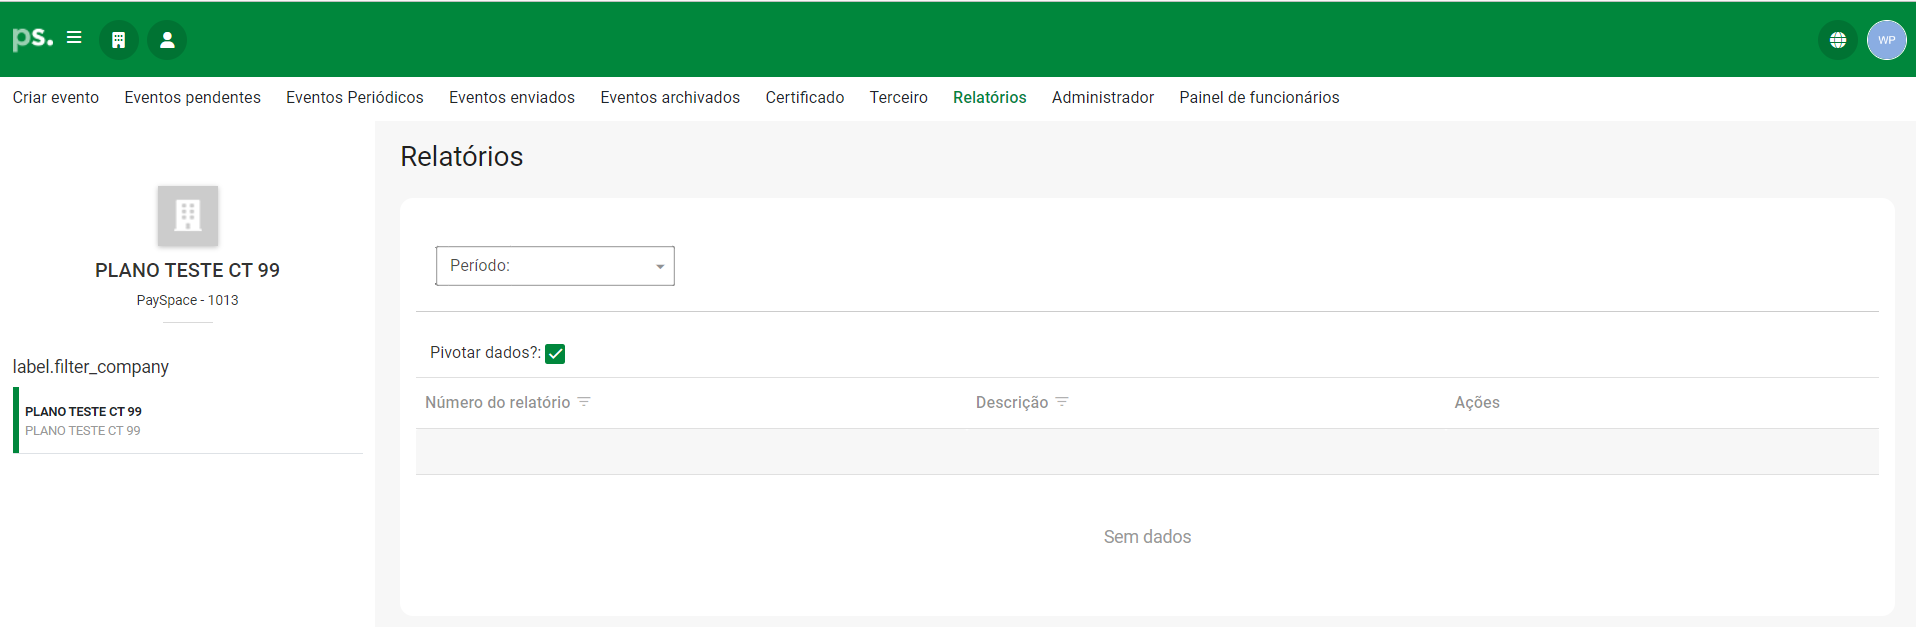Open the globe language selector

(x=1837, y=40)
